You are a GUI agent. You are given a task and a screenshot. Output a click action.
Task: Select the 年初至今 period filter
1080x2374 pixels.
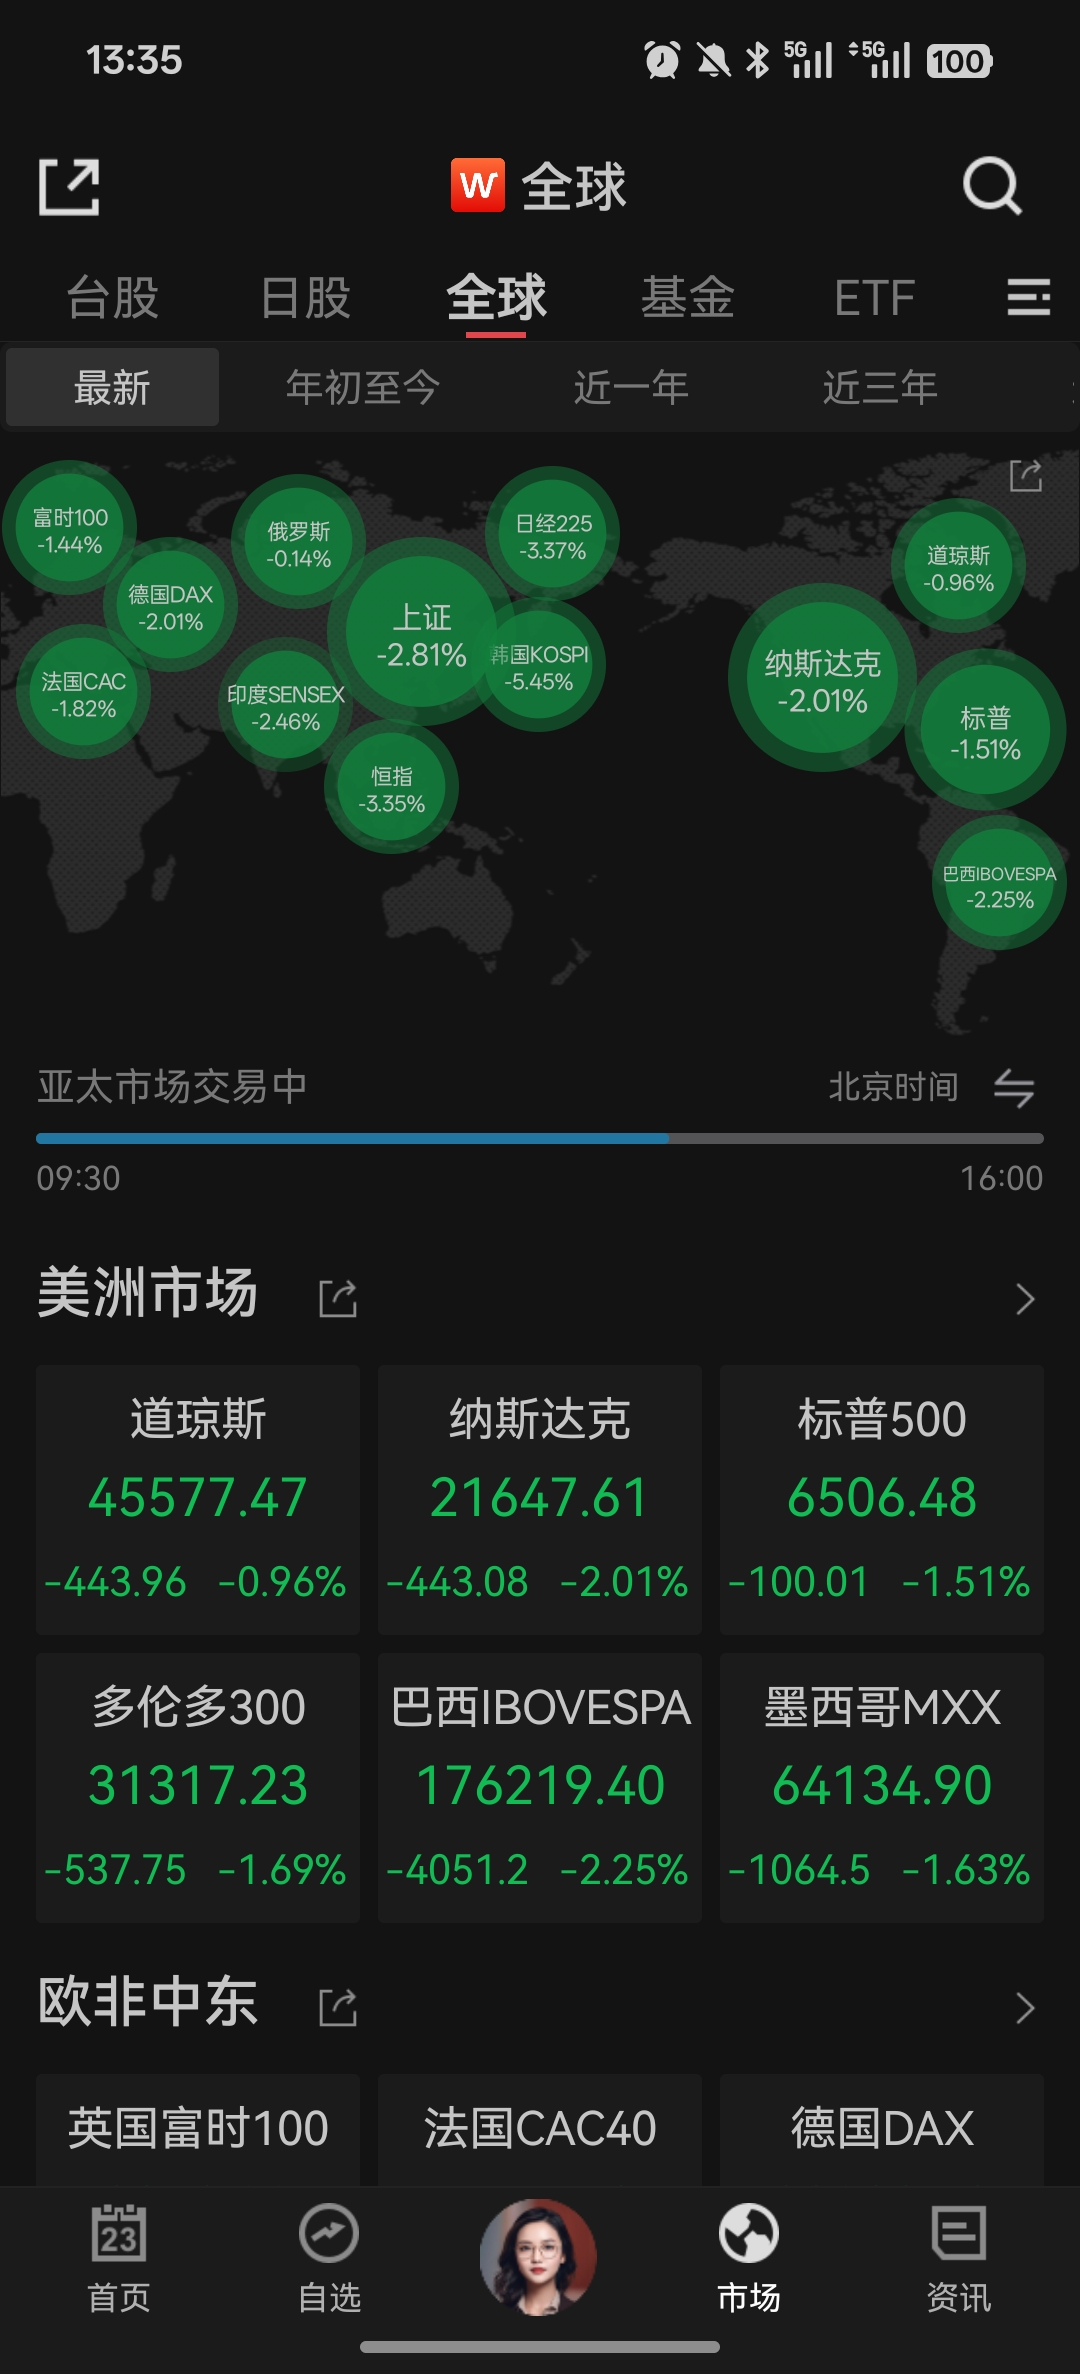tap(362, 387)
